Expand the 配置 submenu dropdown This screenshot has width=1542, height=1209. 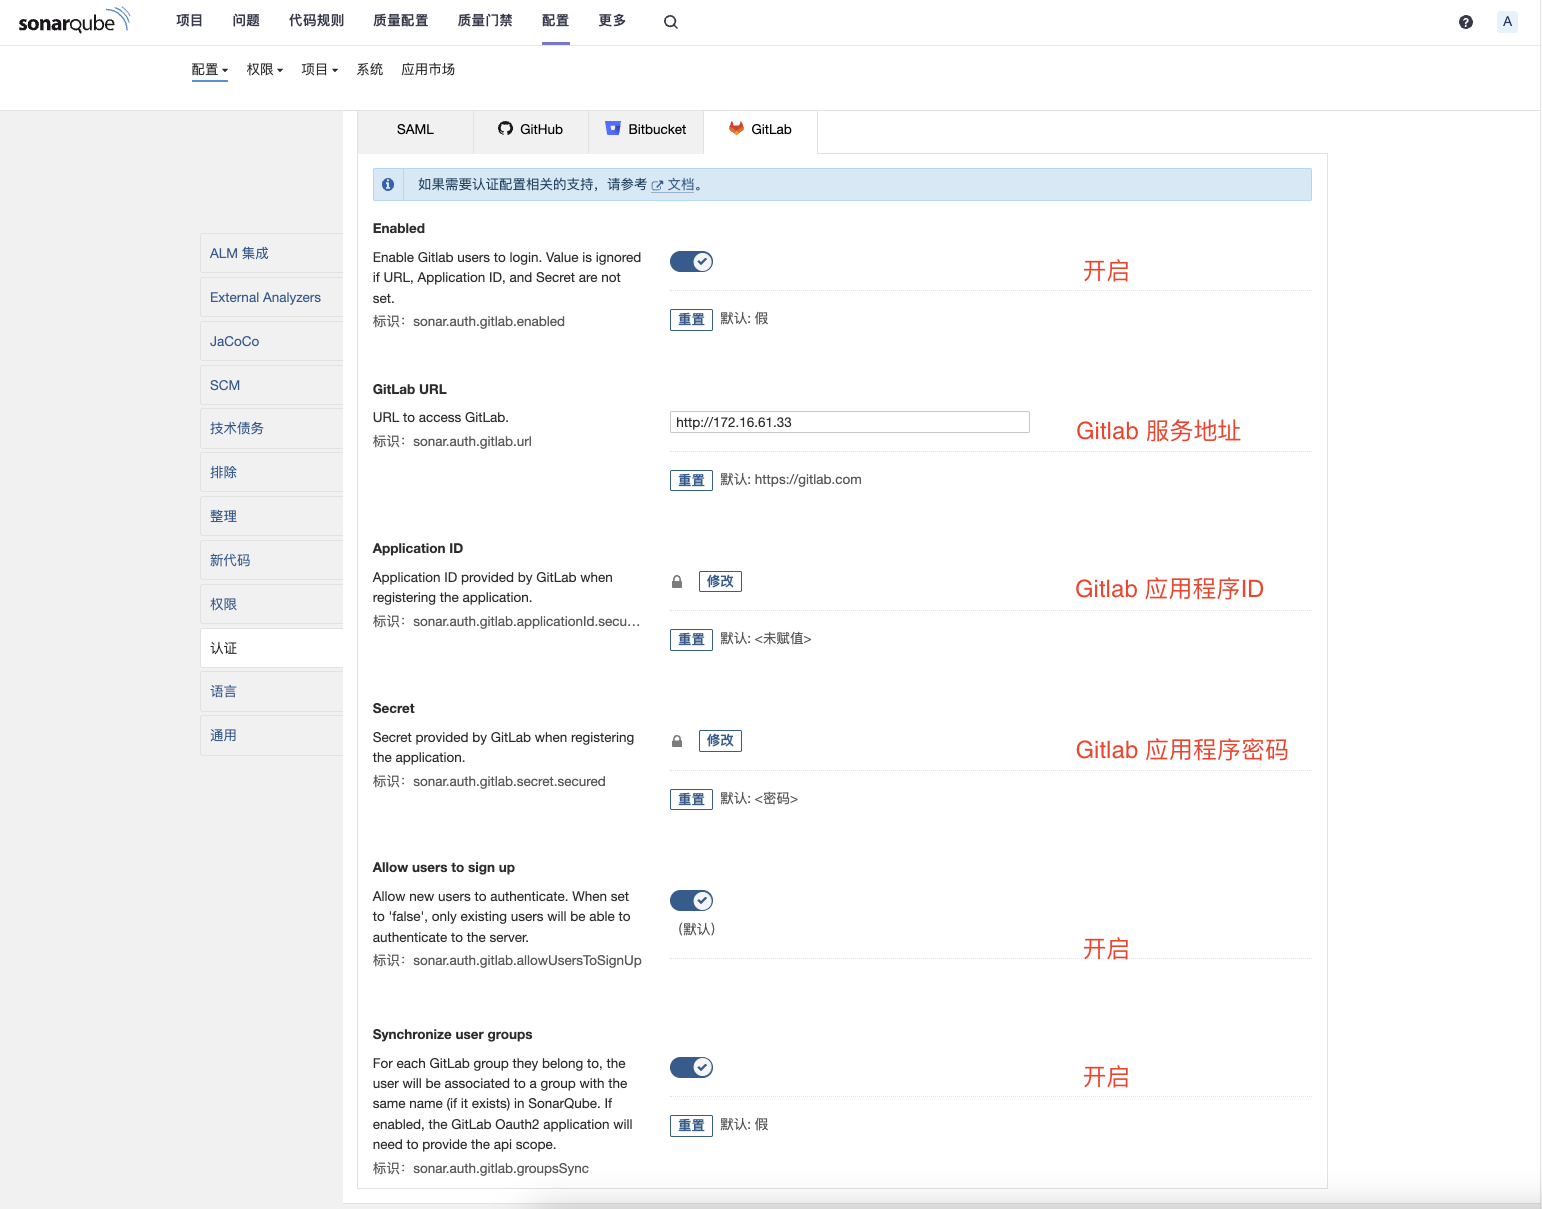click(210, 70)
